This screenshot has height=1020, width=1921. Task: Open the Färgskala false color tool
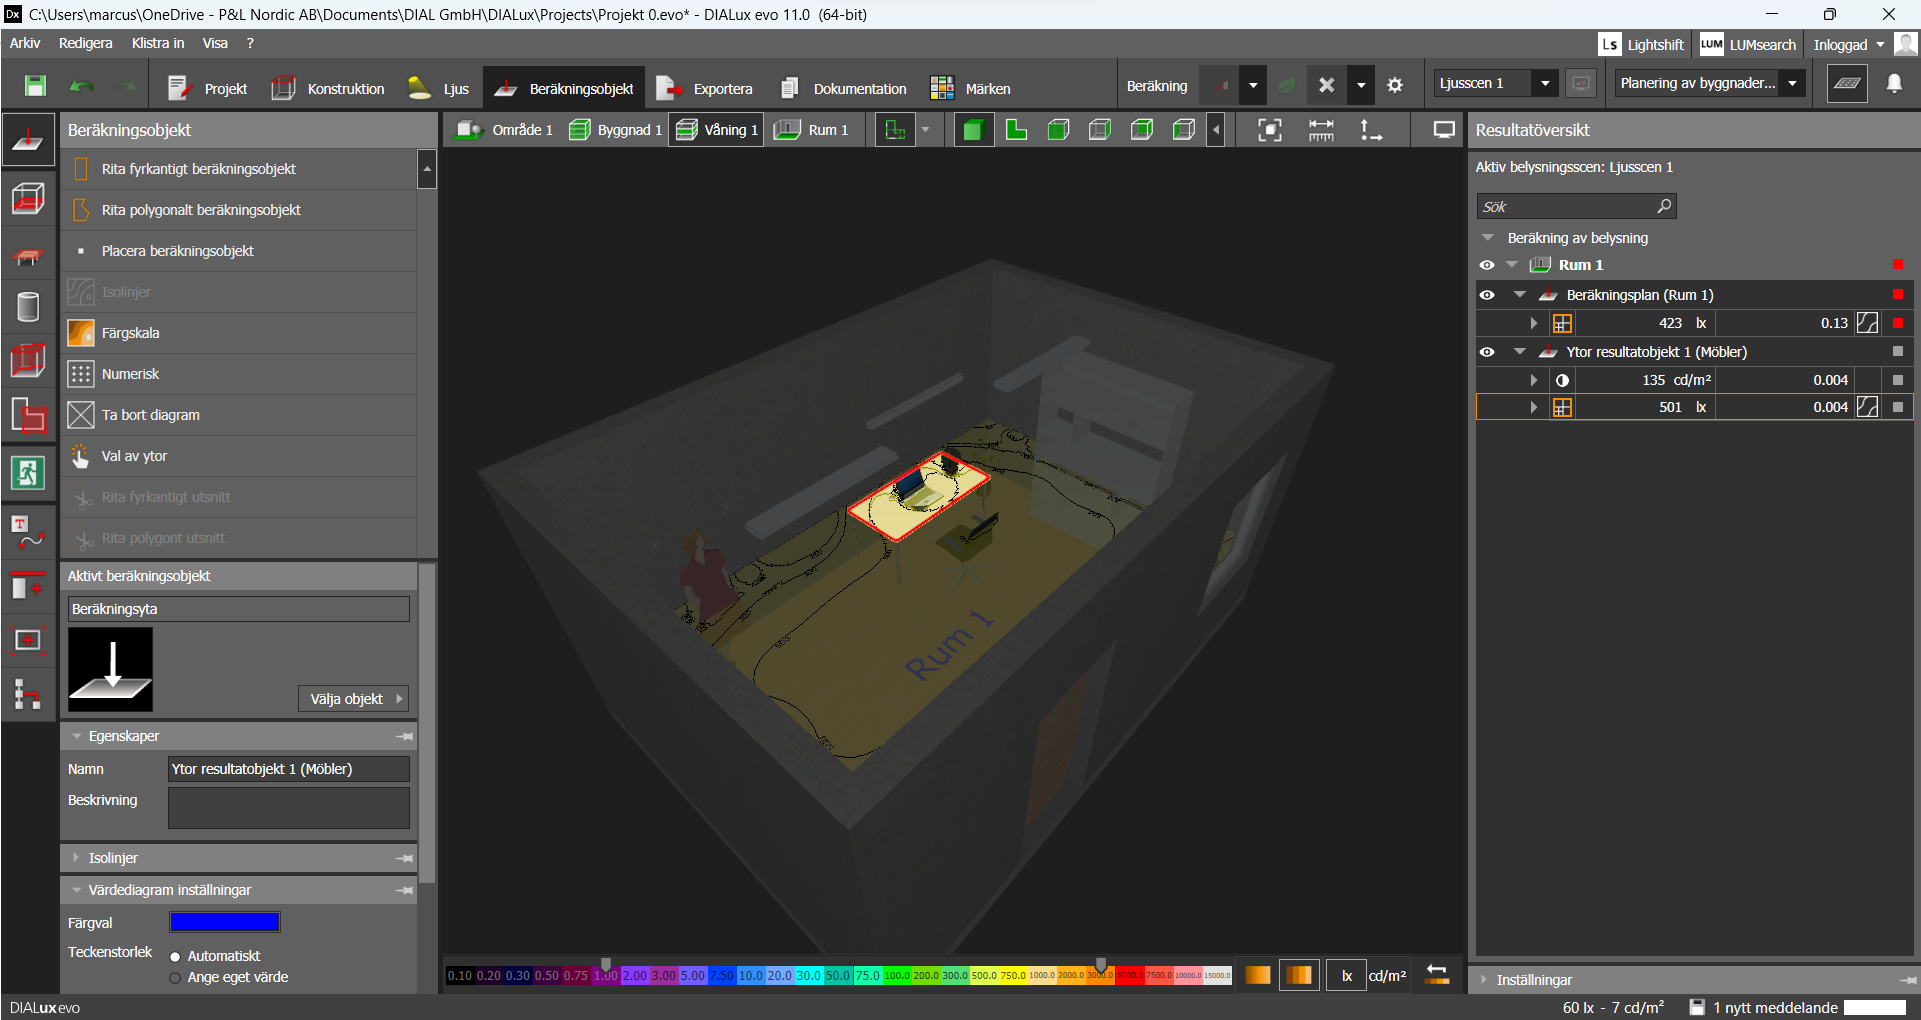239,333
